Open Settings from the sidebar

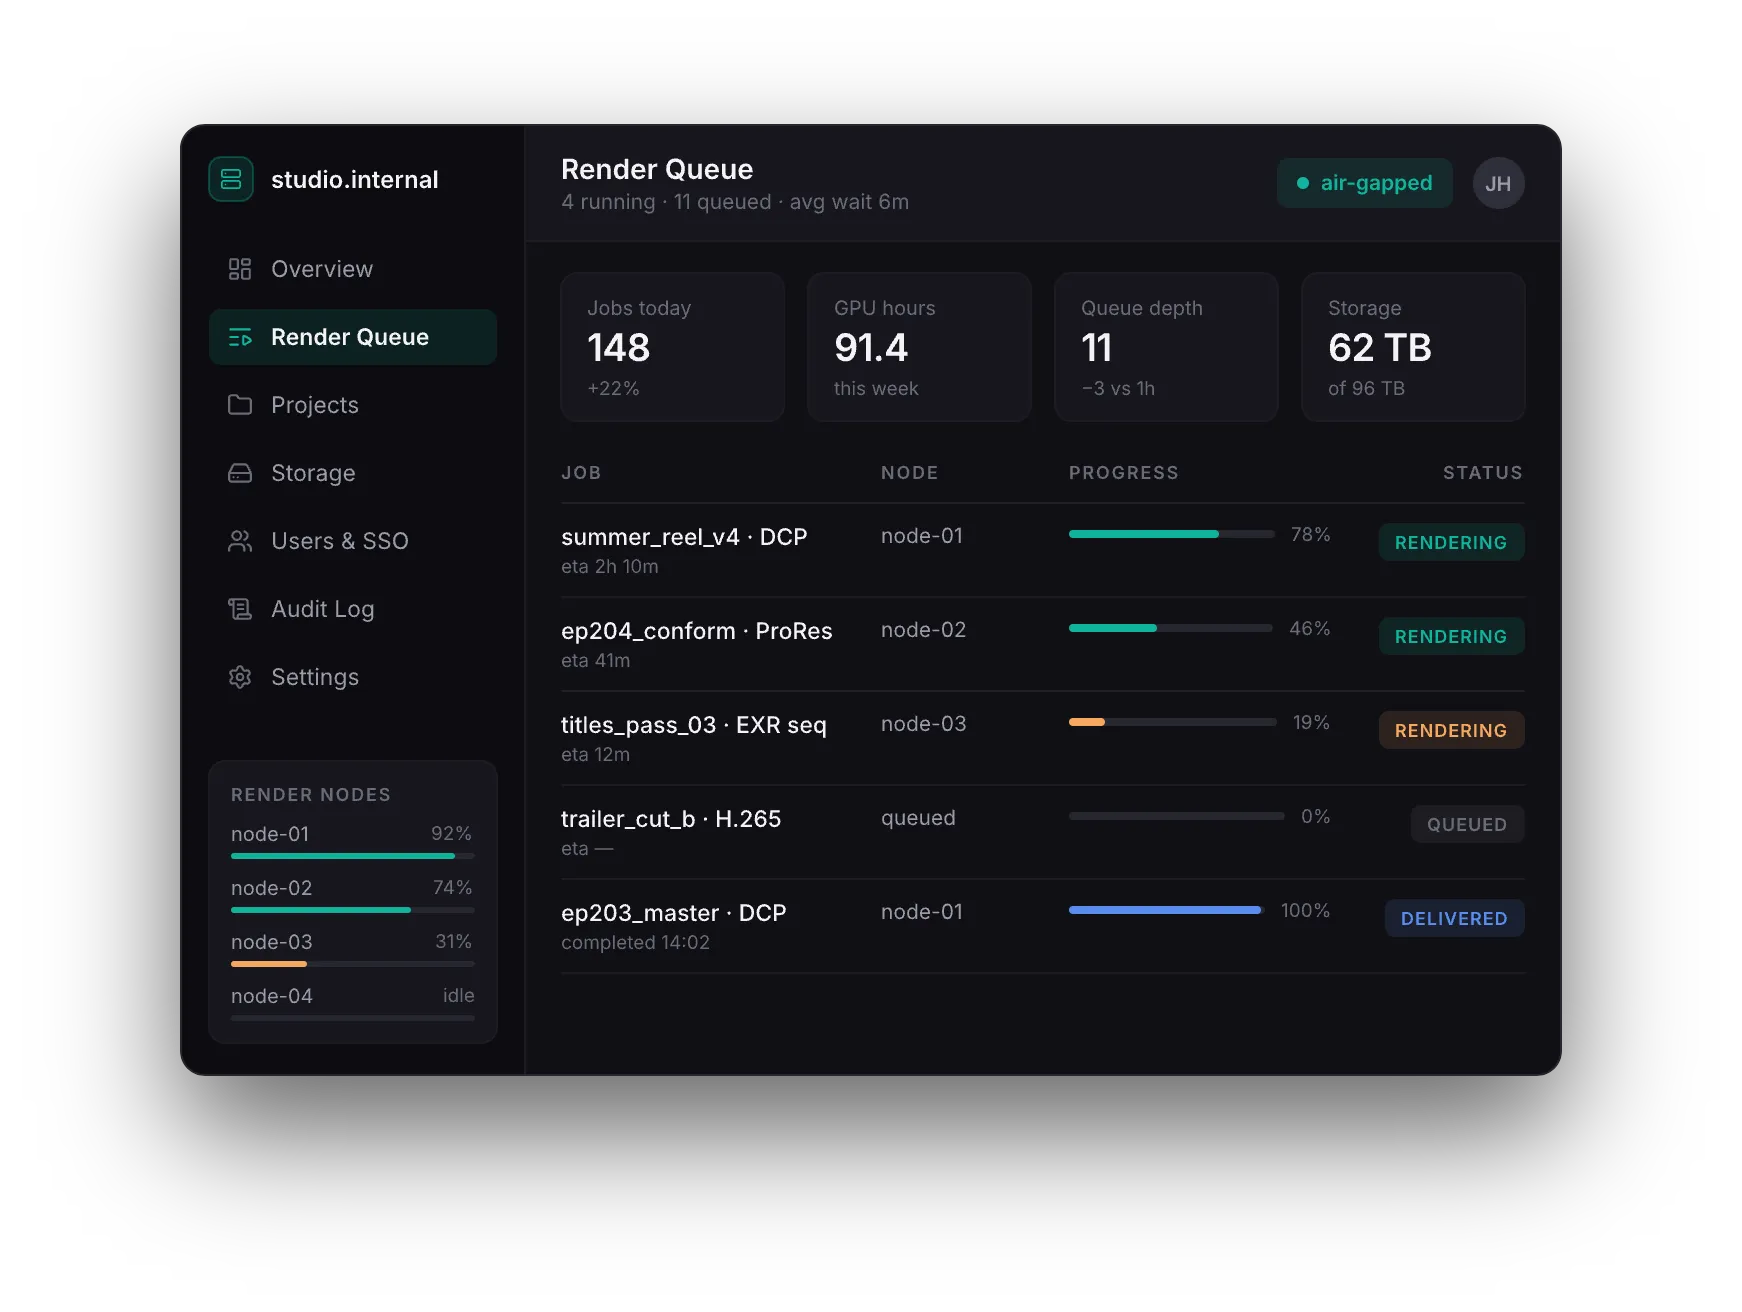(353, 677)
